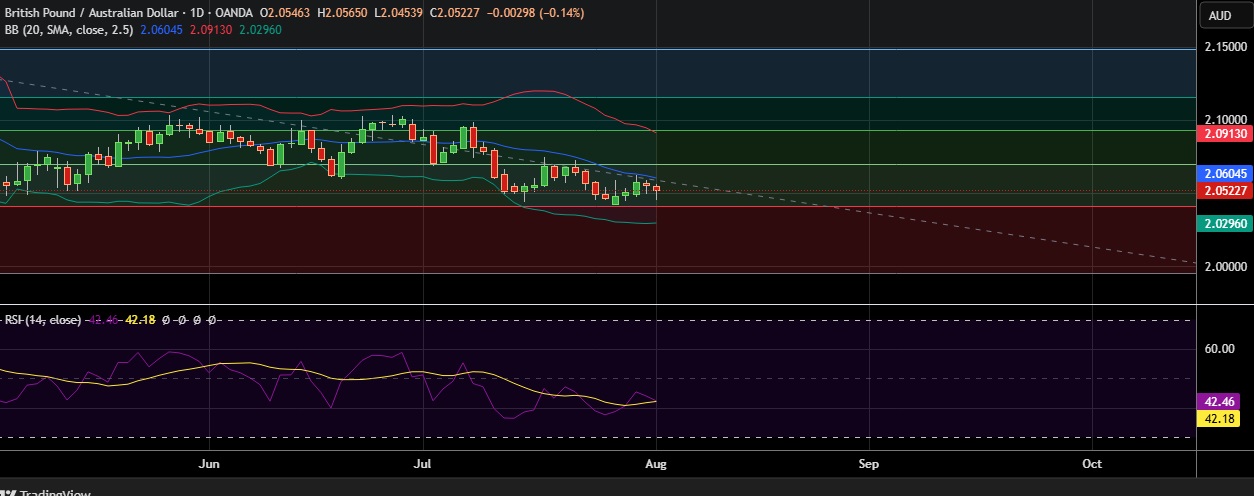Click the 2.00000 price scale level
Viewport: 1254px width, 496px height.
pos(1225,266)
